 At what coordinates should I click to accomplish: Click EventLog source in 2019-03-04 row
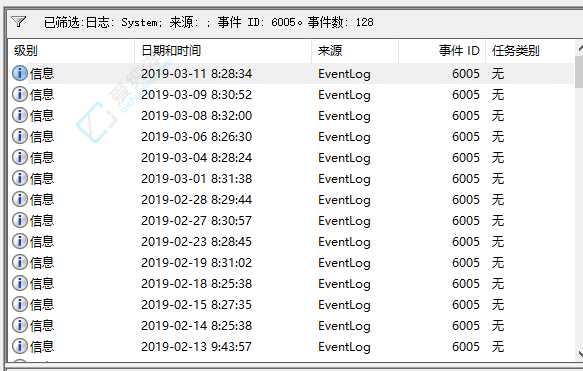[344, 158]
